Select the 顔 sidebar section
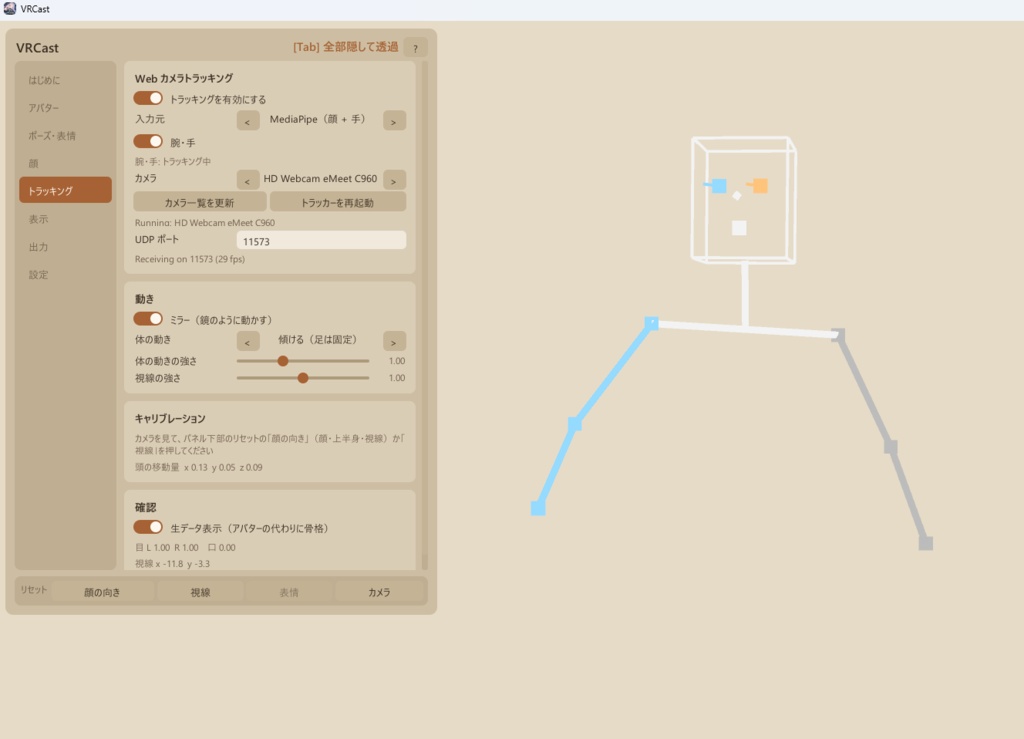The image size is (1024, 739). coord(65,163)
